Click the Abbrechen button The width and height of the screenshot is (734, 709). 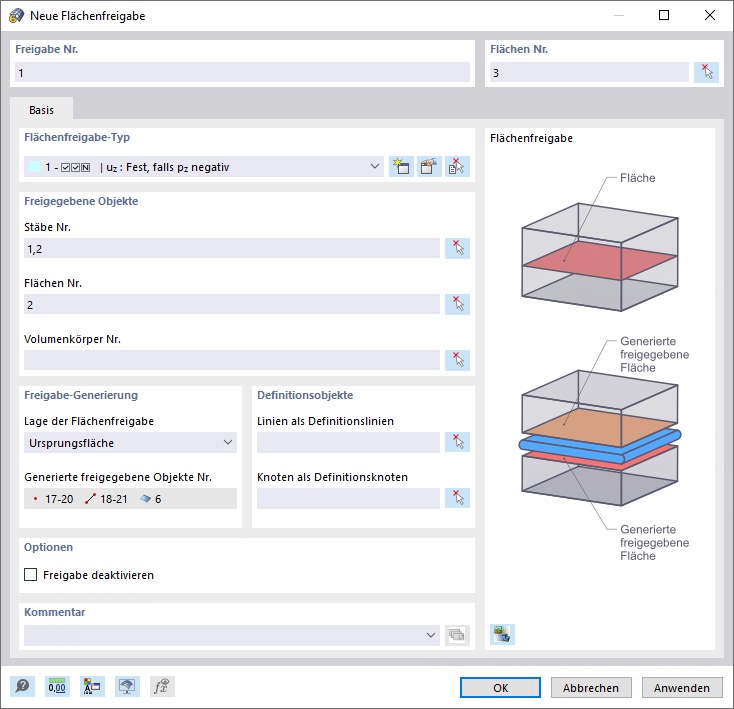point(591,687)
